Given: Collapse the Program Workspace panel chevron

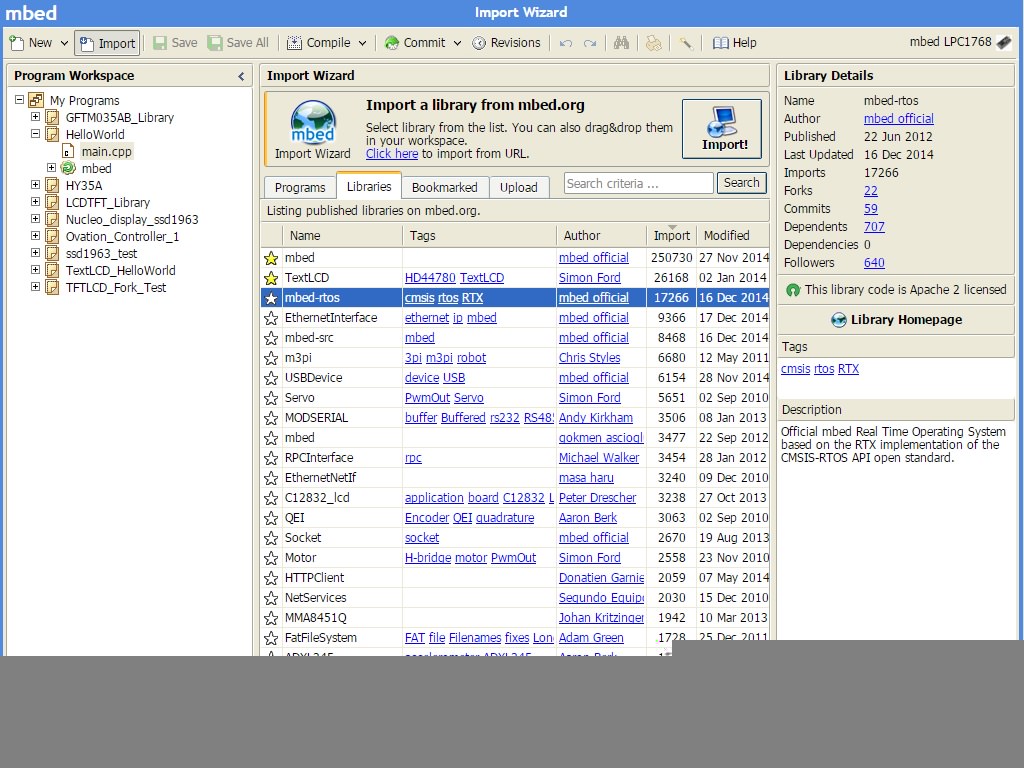Looking at the screenshot, I should [x=241, y=76].
